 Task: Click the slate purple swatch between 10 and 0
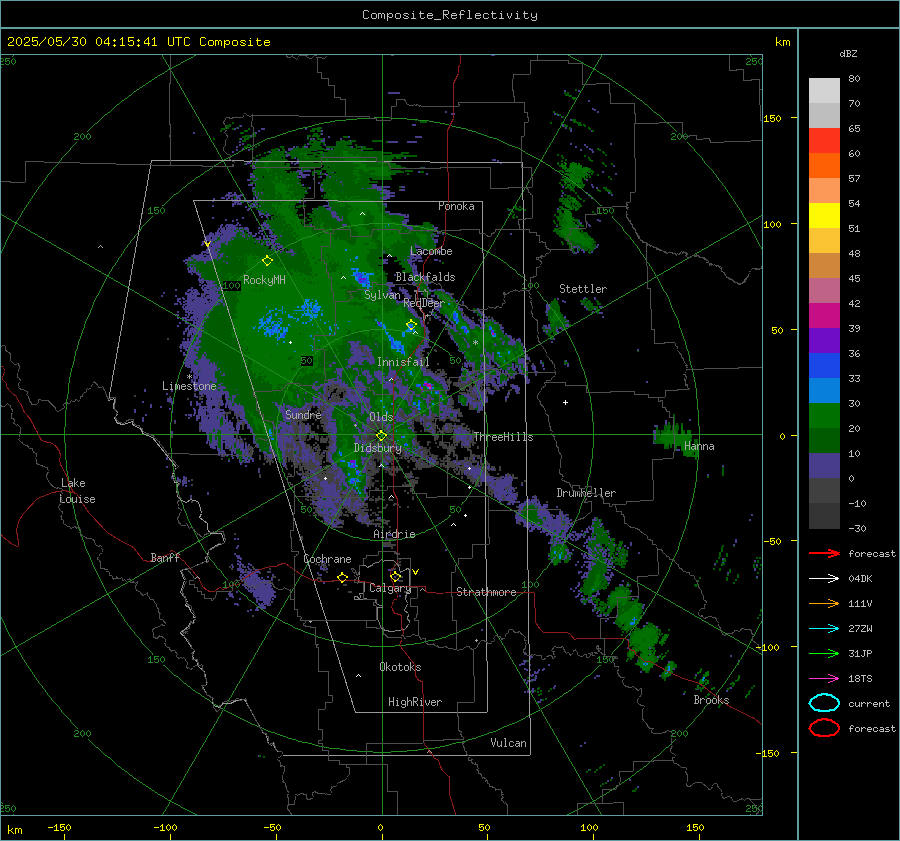click(x=824, y=466)
